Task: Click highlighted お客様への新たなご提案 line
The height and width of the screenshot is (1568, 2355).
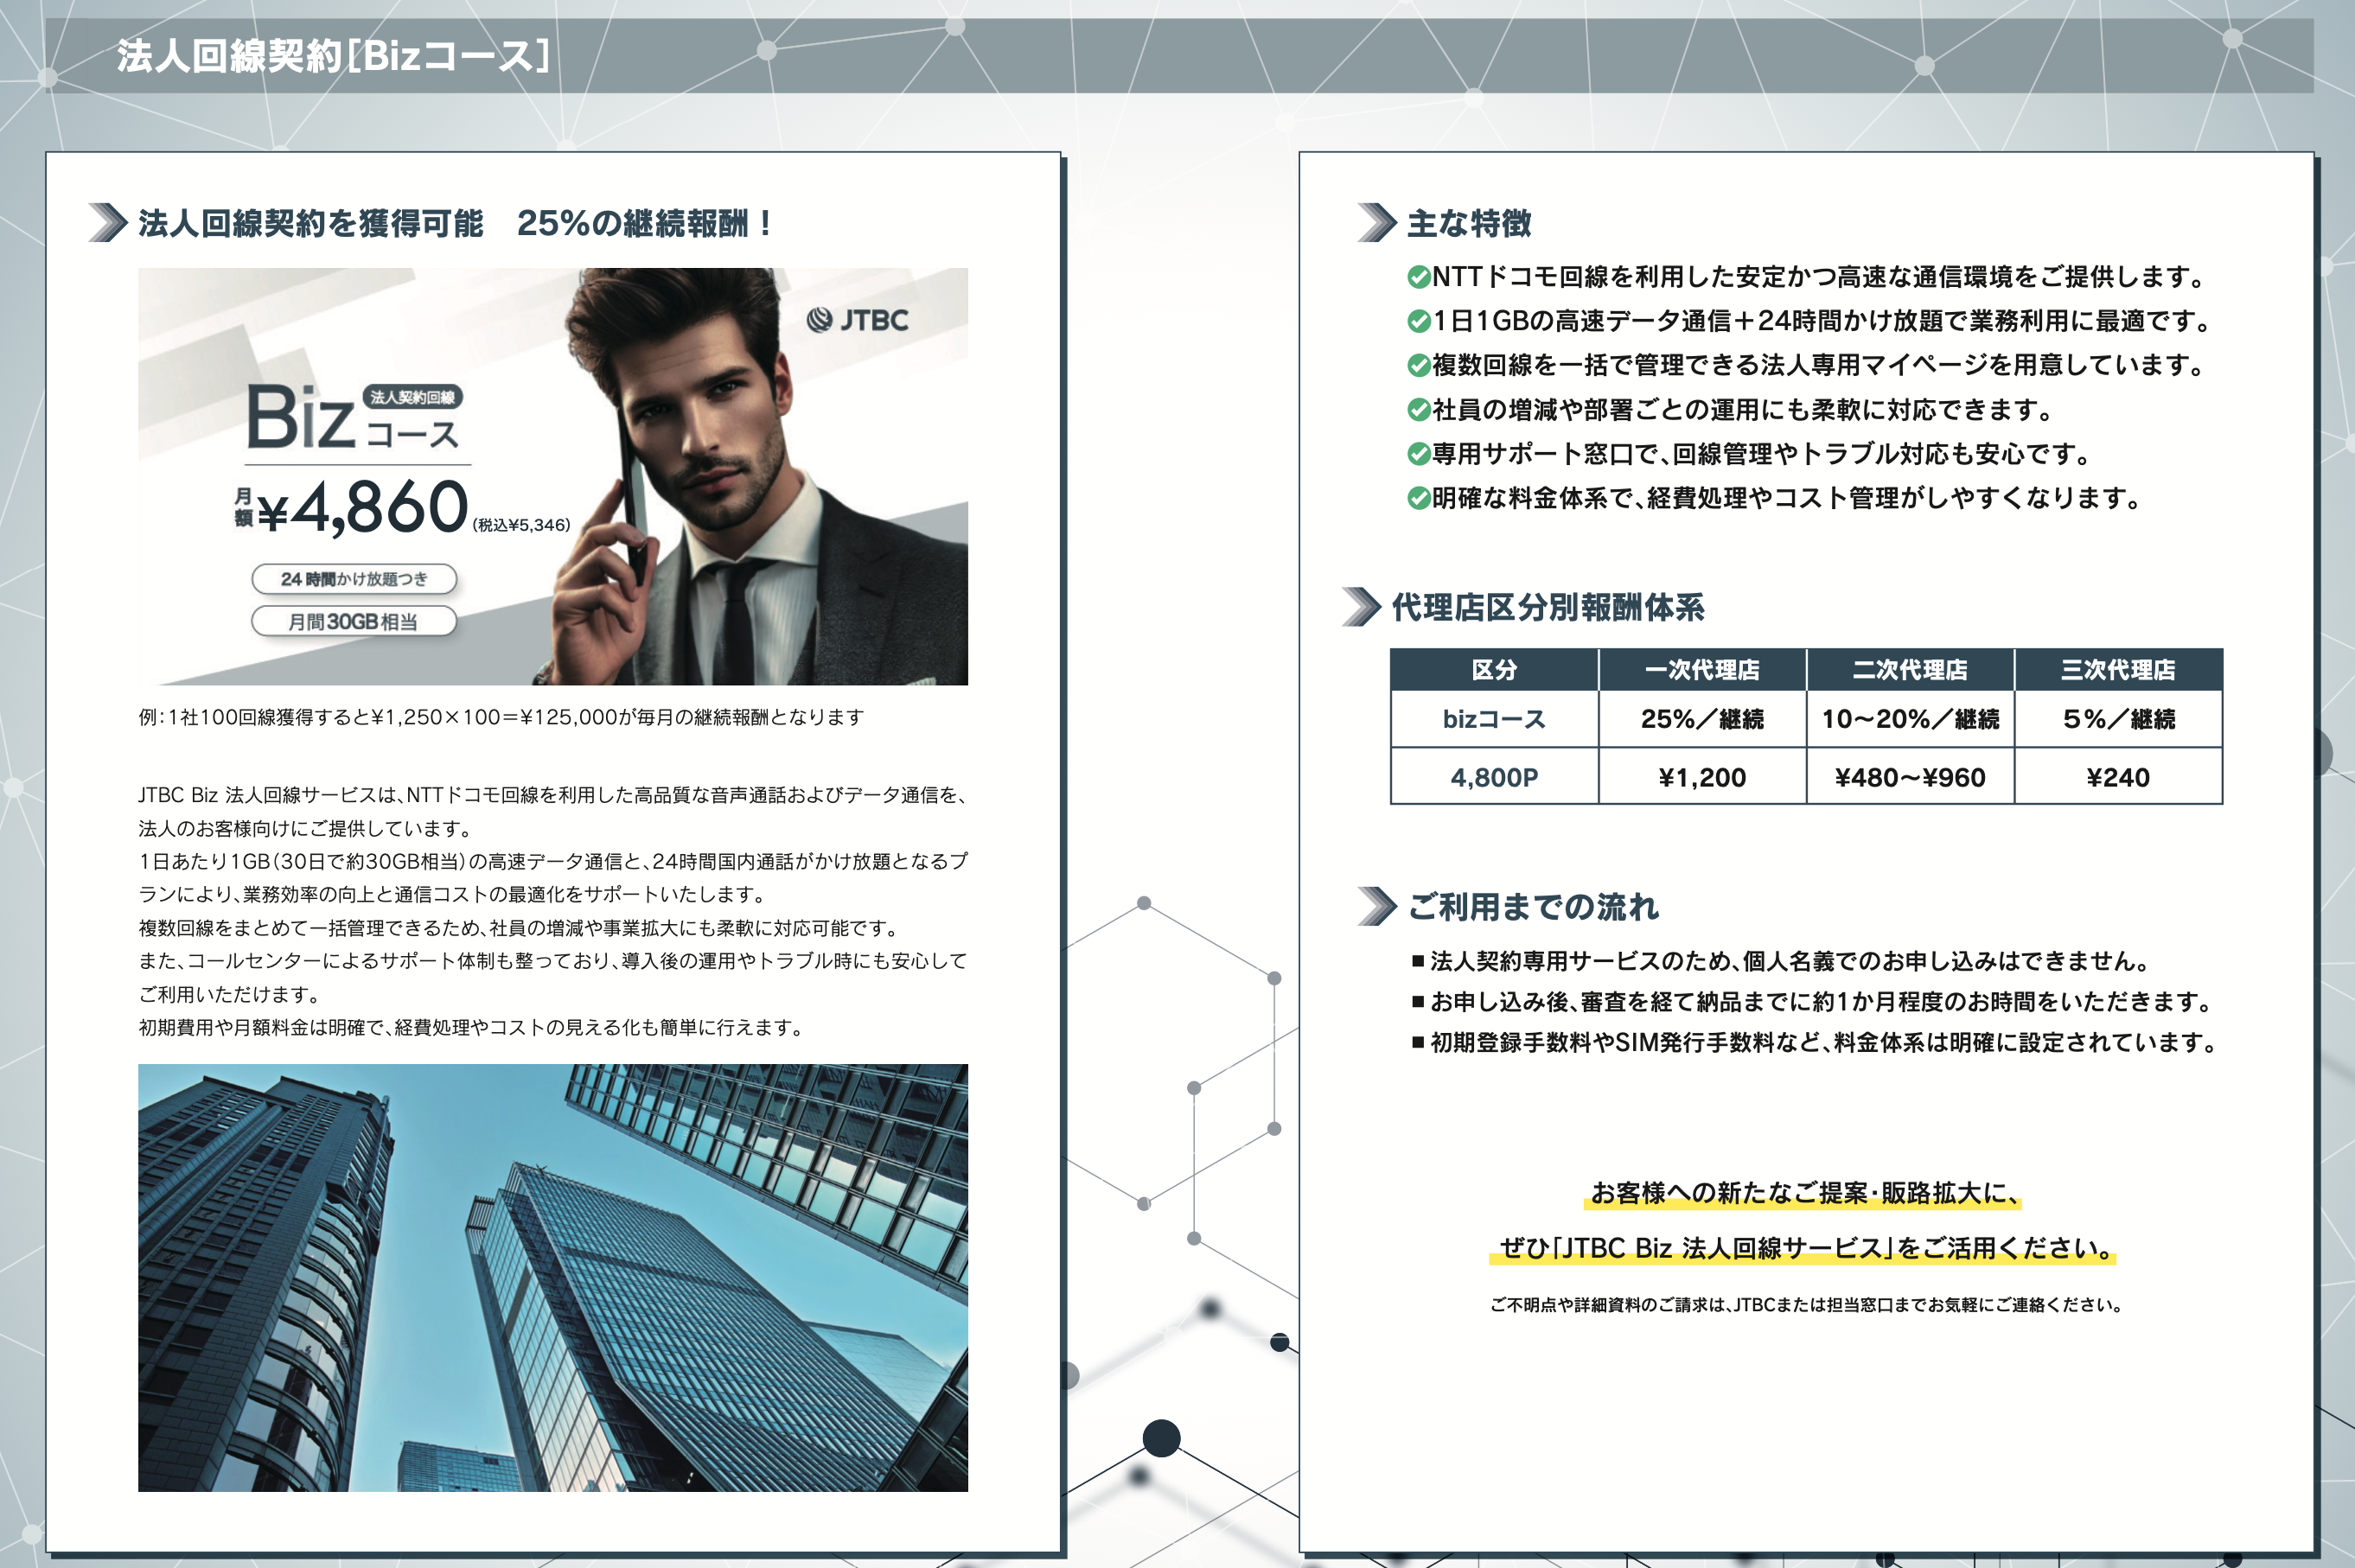Action: click(1803, 1193)
